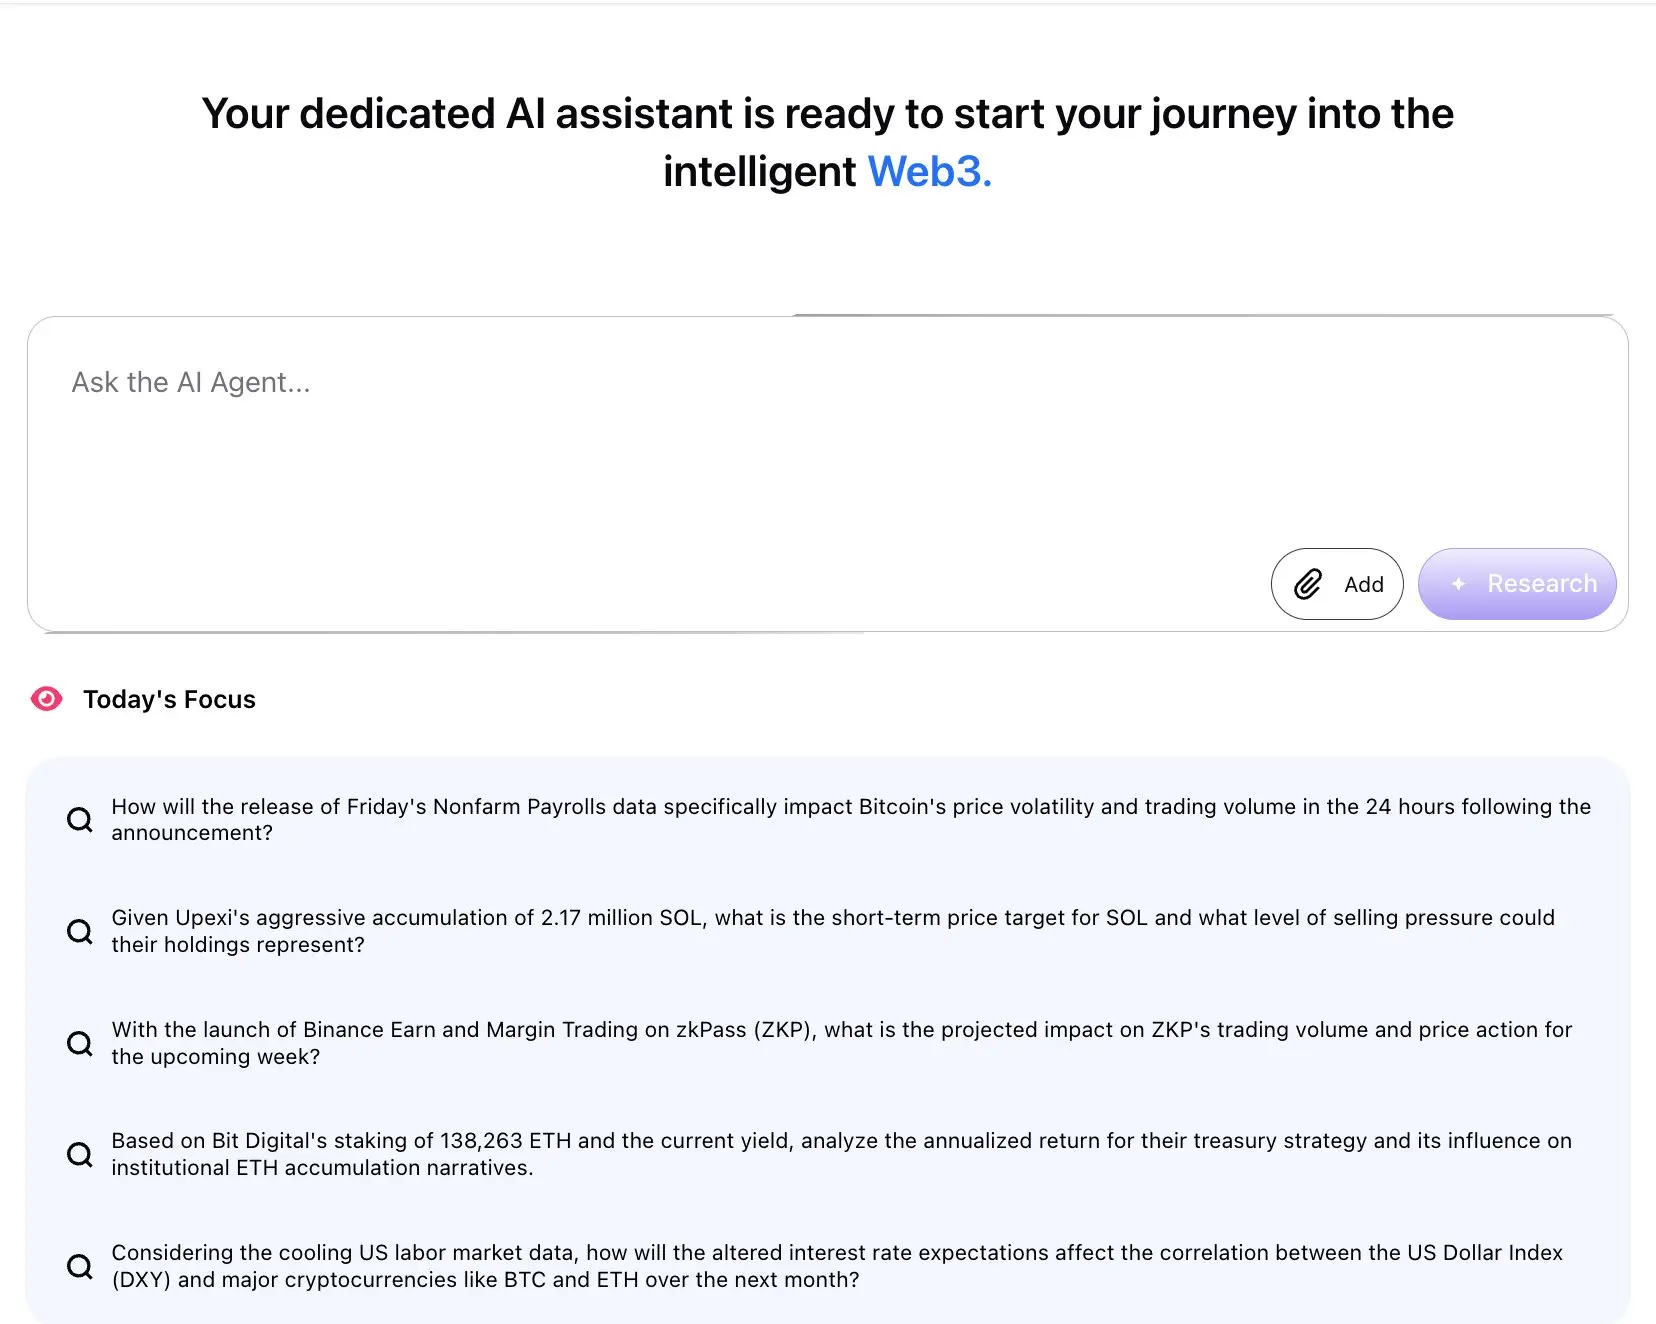
Task: Click the paperclip attachment icon
Action: click(1308, 584)
